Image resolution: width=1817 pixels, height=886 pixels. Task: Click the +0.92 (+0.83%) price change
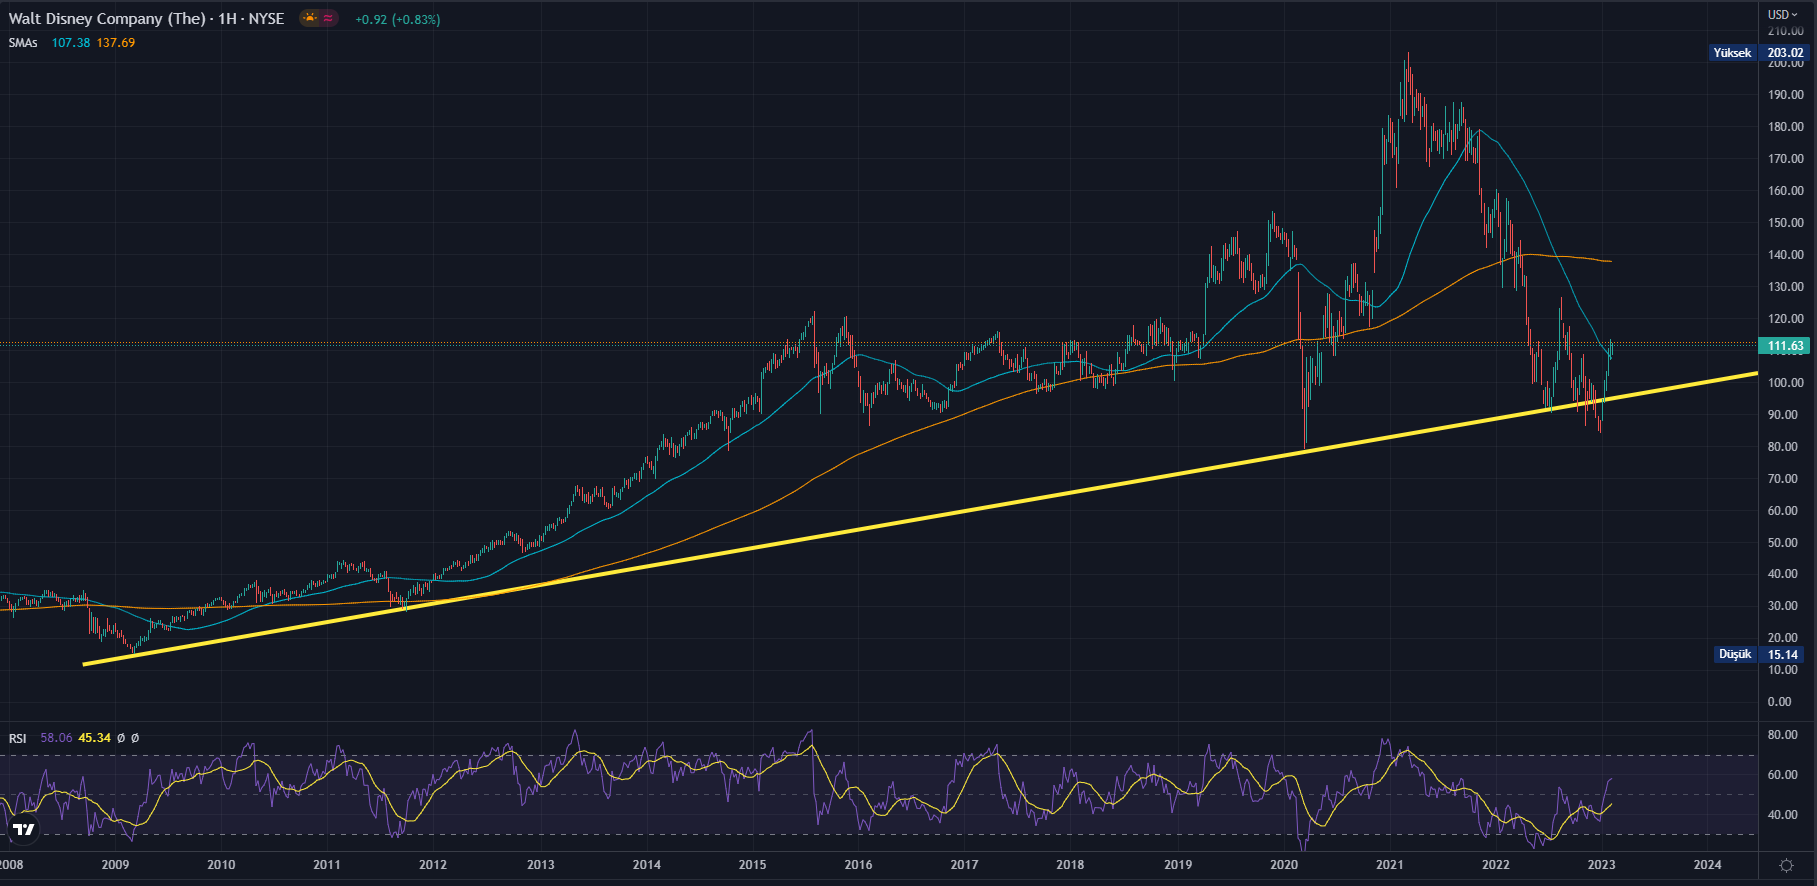point(398,19)
